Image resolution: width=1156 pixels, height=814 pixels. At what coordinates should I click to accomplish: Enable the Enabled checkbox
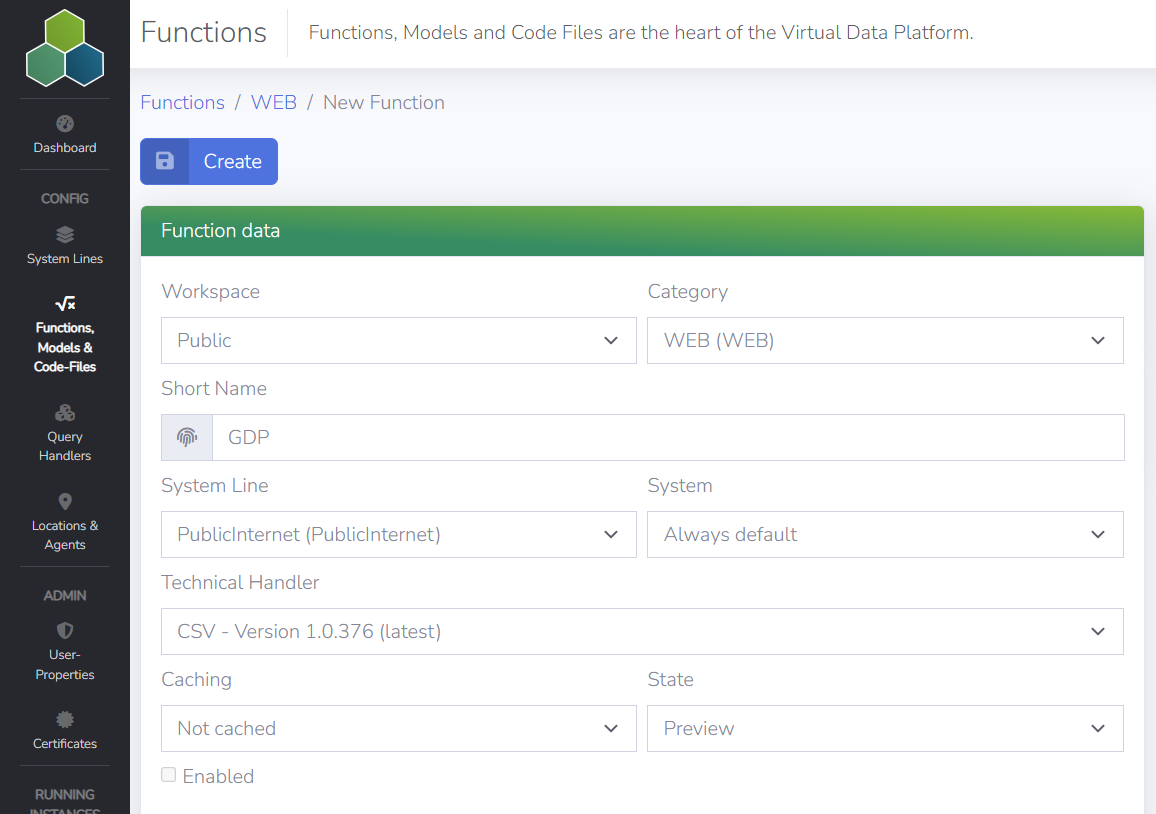pos(168,774)
